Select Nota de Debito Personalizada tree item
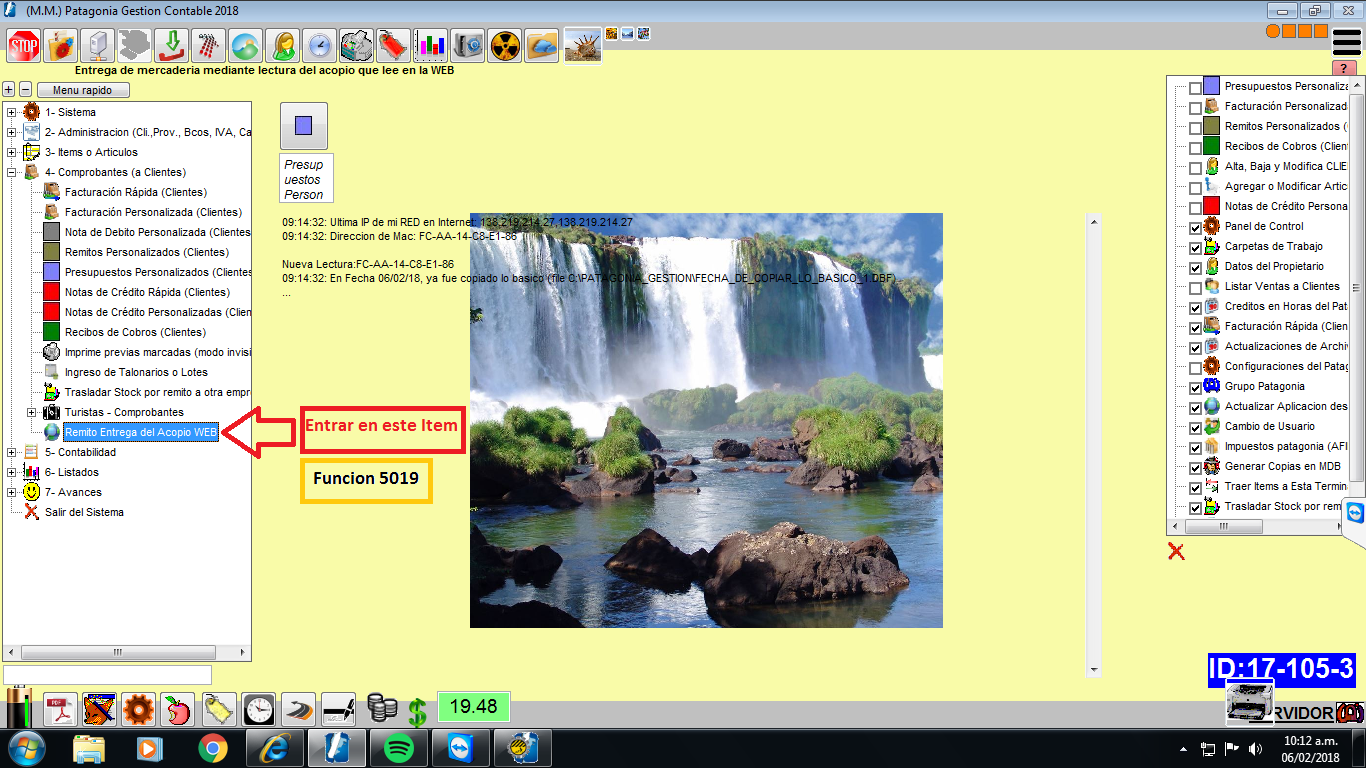 point(157,232)
